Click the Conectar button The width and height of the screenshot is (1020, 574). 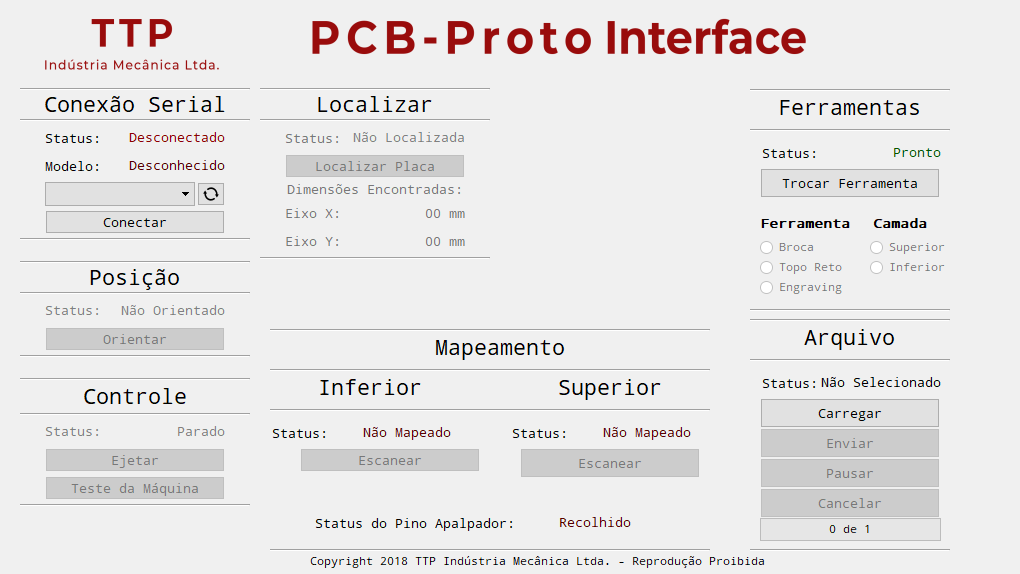(x=135, y=223)
